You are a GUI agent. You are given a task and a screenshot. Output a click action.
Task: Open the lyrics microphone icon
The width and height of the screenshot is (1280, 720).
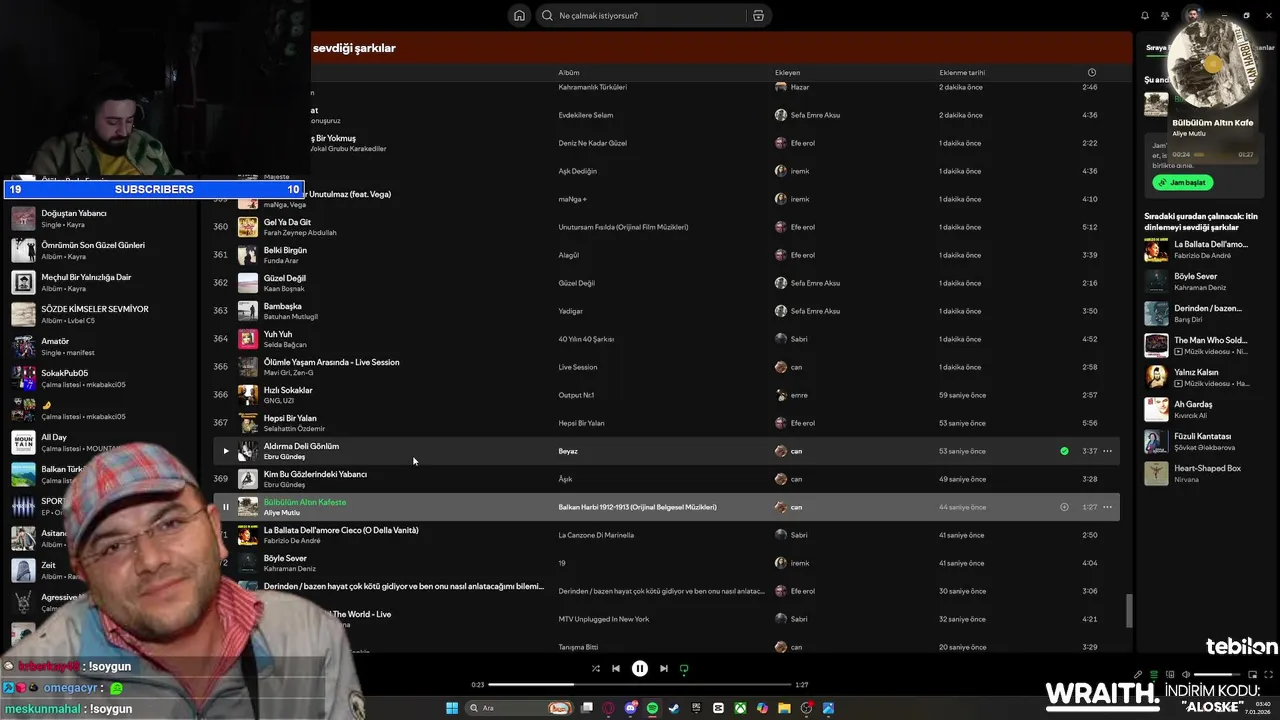pos(1138,674)
